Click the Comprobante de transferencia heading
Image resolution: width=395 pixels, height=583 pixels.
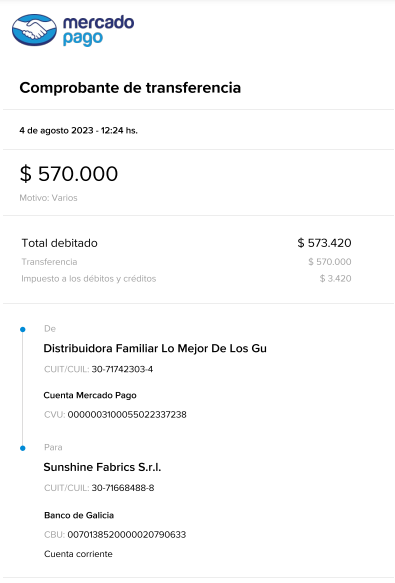(x=130, y=88)
